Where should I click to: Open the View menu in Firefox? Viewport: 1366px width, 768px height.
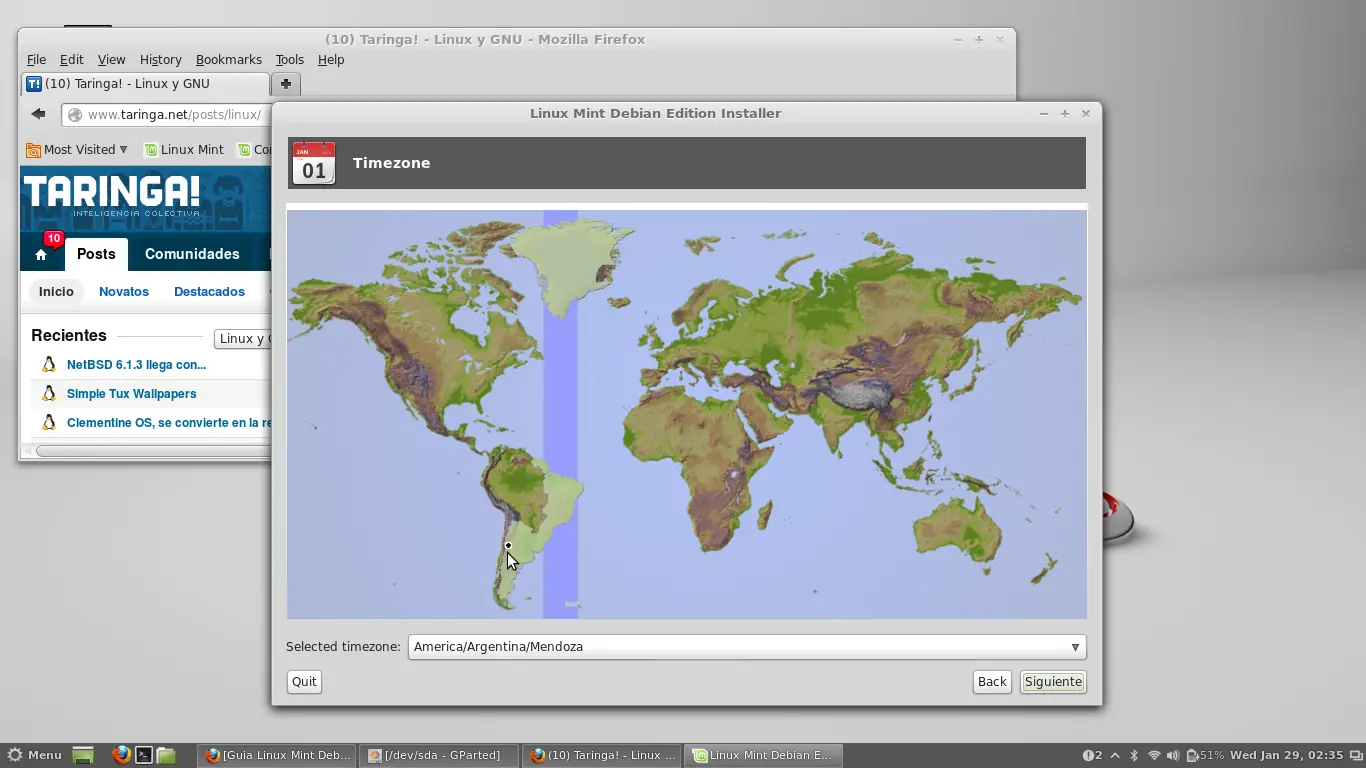(111, 60)
